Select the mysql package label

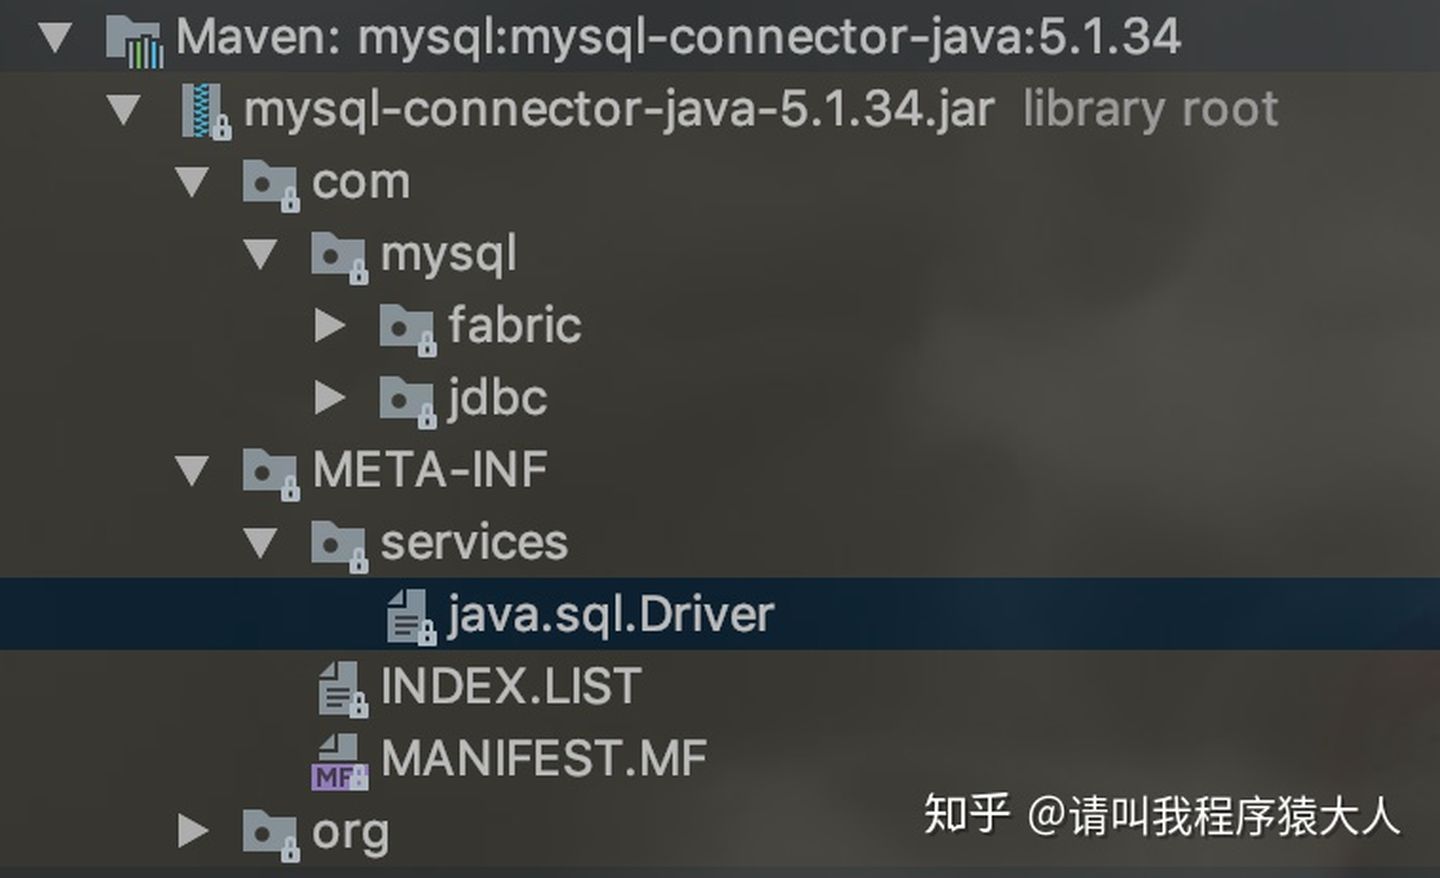[449, 254]
